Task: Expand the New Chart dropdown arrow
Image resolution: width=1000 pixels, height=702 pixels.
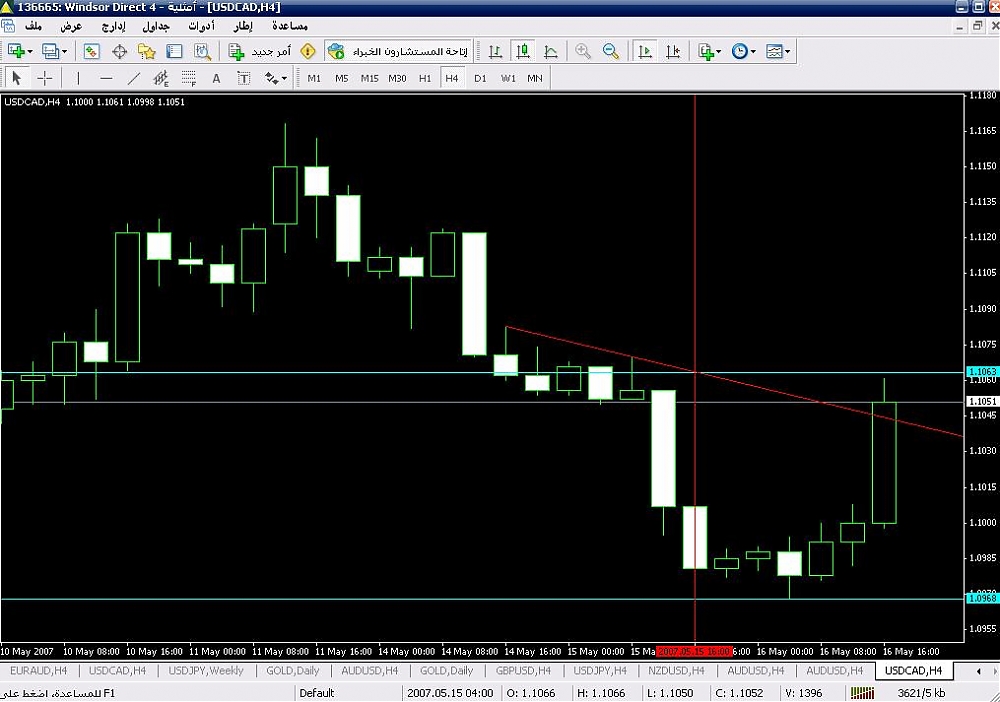Action: click(x=30, y=52)
